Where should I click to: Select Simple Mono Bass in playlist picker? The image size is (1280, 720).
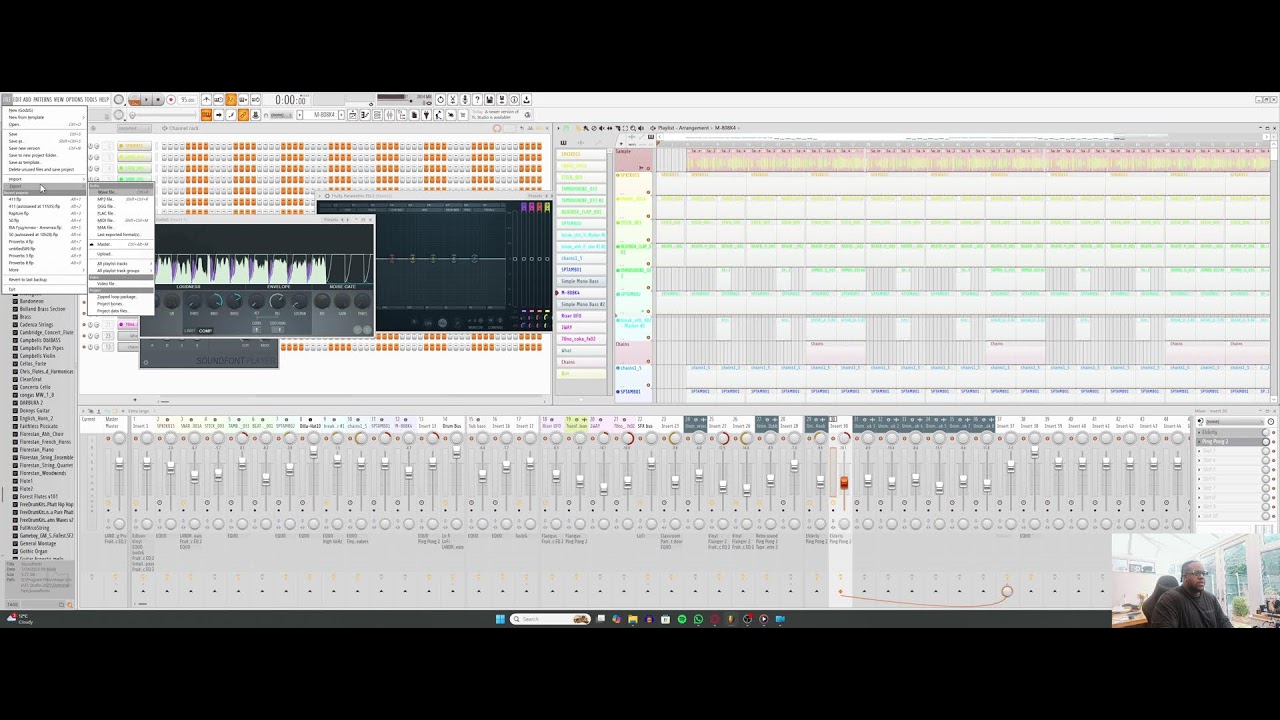pos(581,281)
